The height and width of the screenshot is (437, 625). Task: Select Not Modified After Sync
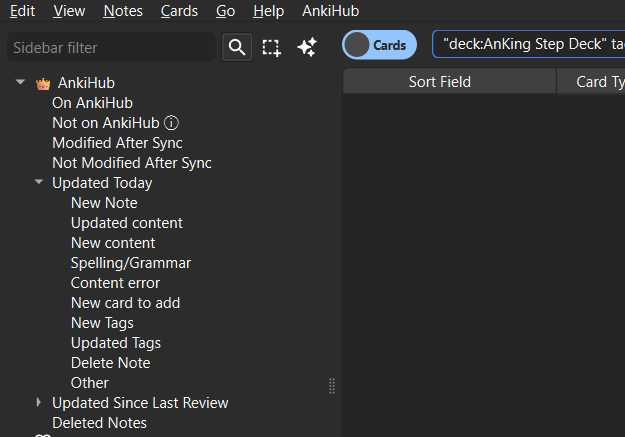point(132,163)
